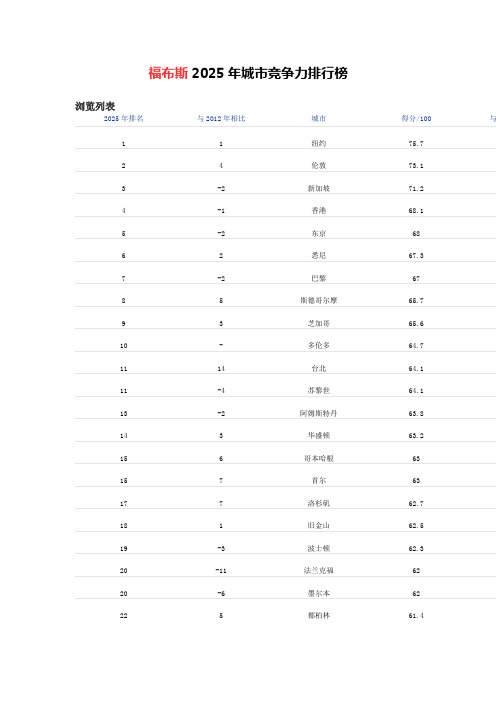Click the 得分/100 column header

tap(416, 119)
